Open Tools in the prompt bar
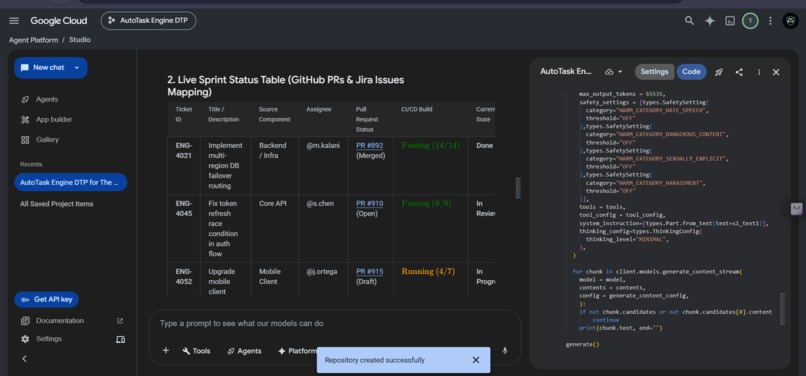 pyautogui.click(x=196, y=351)
